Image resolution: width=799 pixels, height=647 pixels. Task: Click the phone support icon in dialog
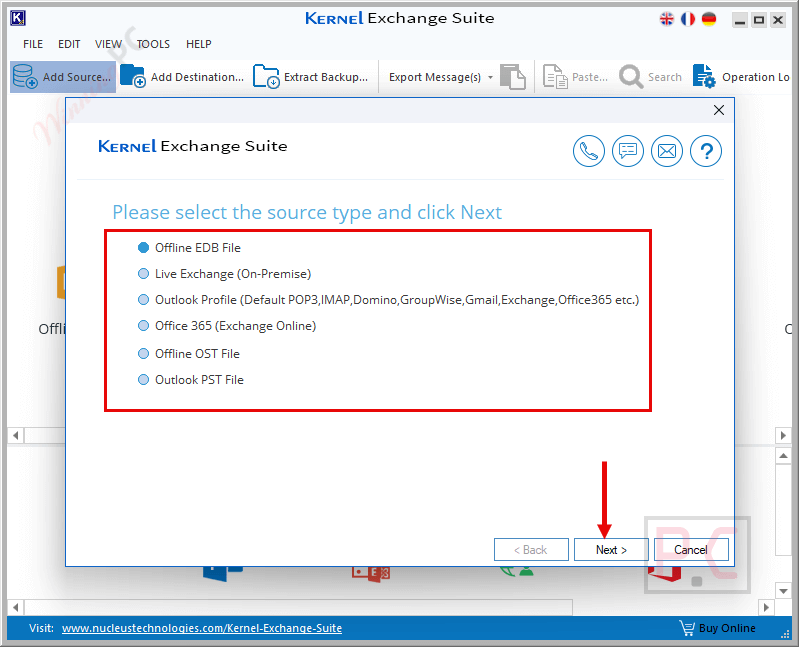[x=589, y=151]
